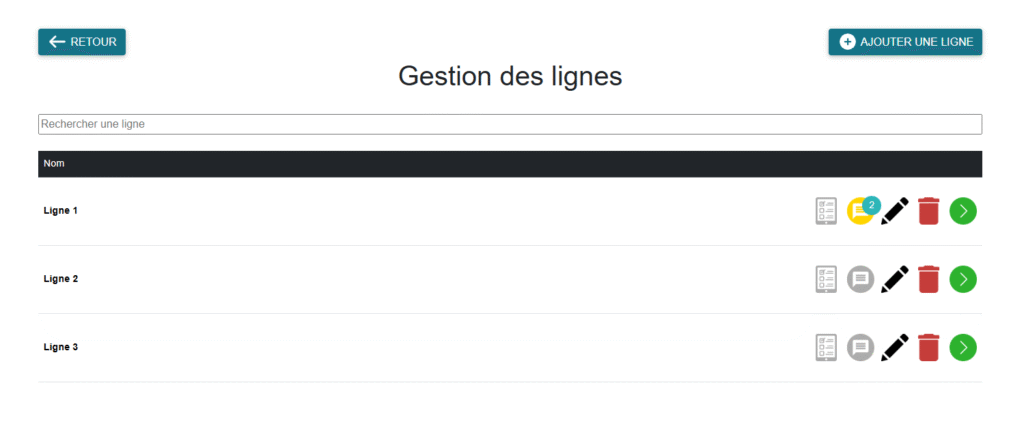Focus the Rechercher une ligne search field
Screen dimensions: 1024x439
(x=510, y=124)
